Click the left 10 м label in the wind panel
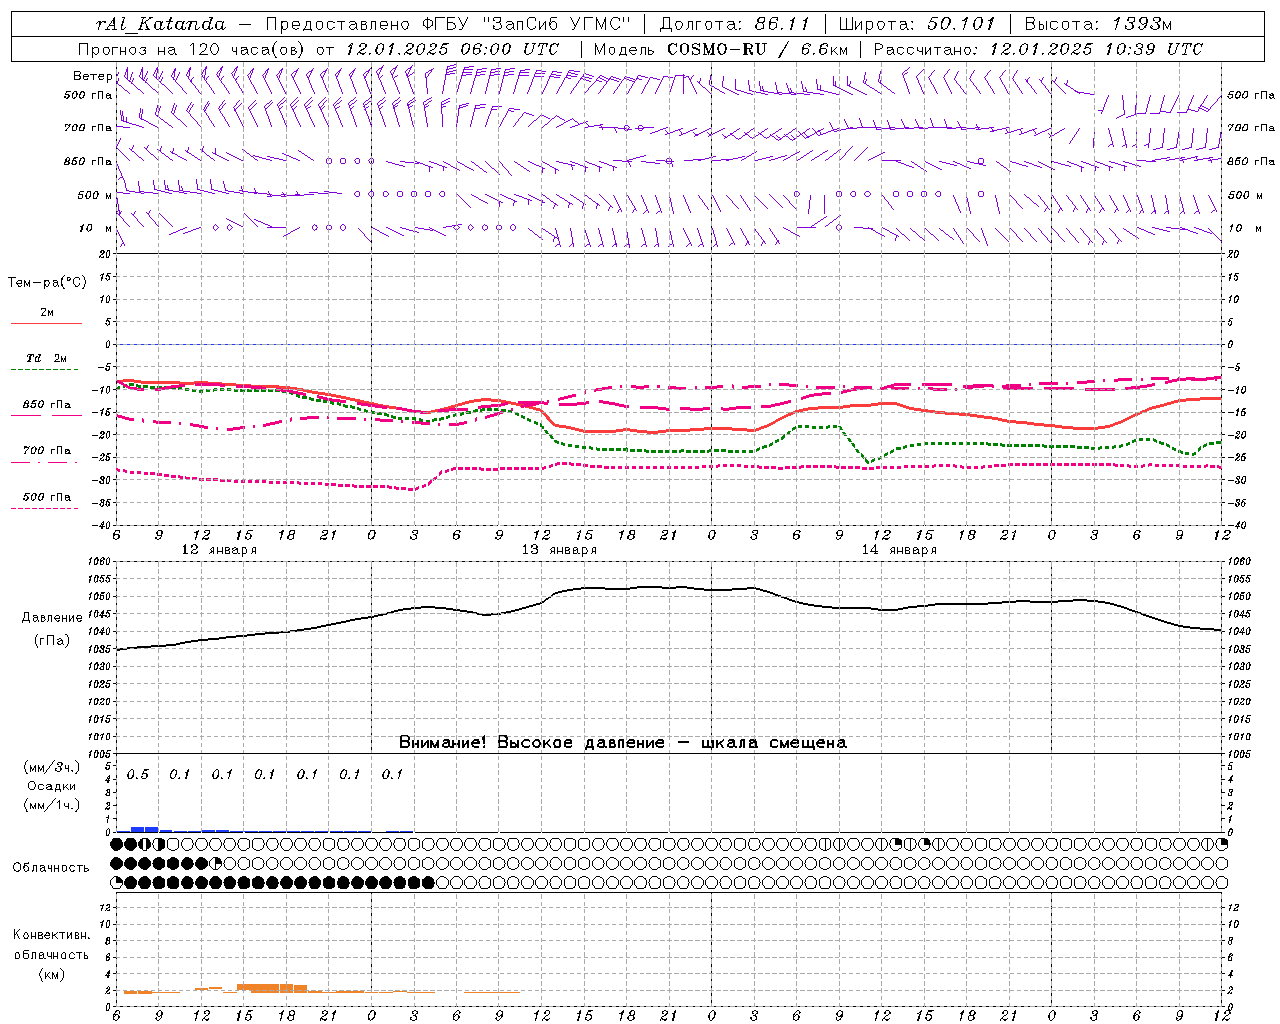1280x1024 pixels. [x=96, y=228]
